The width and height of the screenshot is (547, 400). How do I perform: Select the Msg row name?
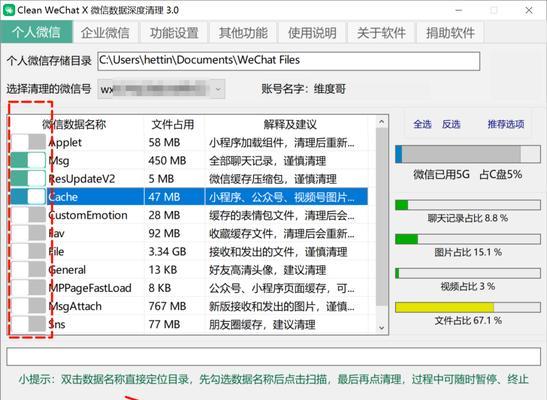pyautogui.click(x=59, y=161)
